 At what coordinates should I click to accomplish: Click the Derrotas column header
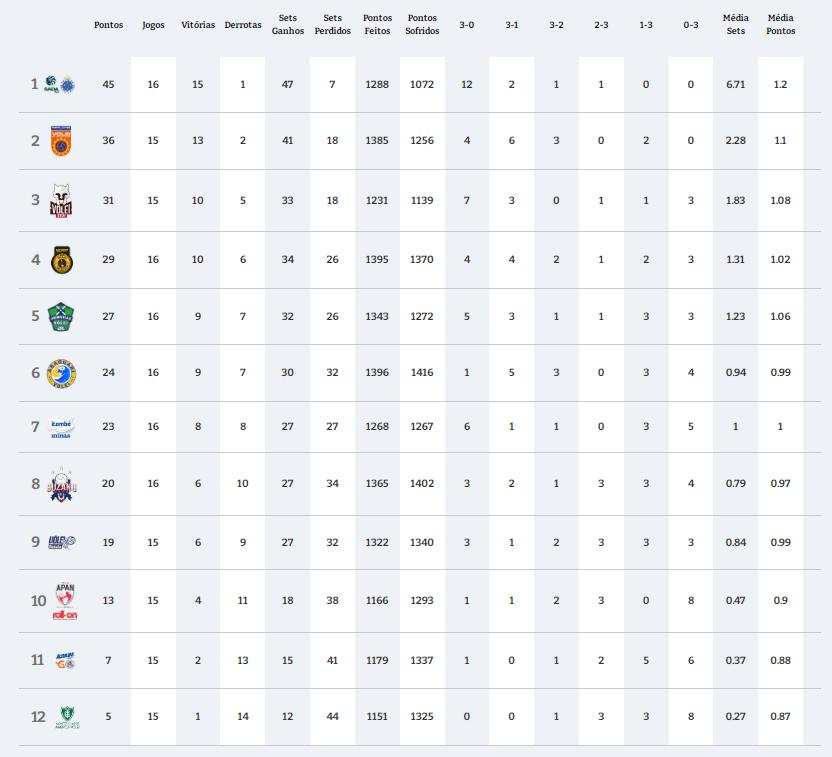(243, 25)
